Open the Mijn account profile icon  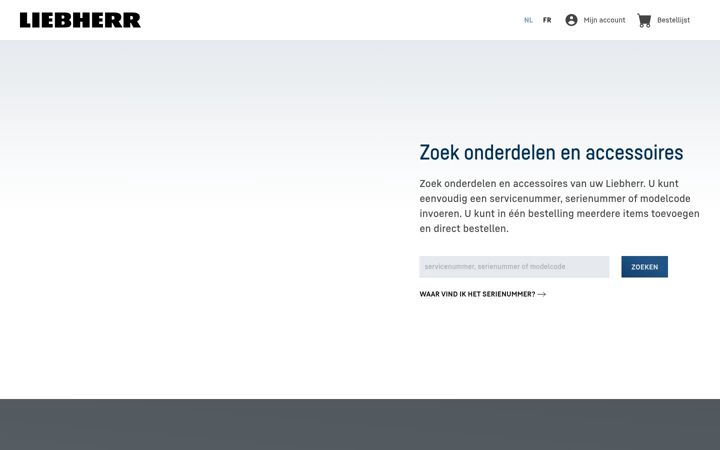coord(571,20)
